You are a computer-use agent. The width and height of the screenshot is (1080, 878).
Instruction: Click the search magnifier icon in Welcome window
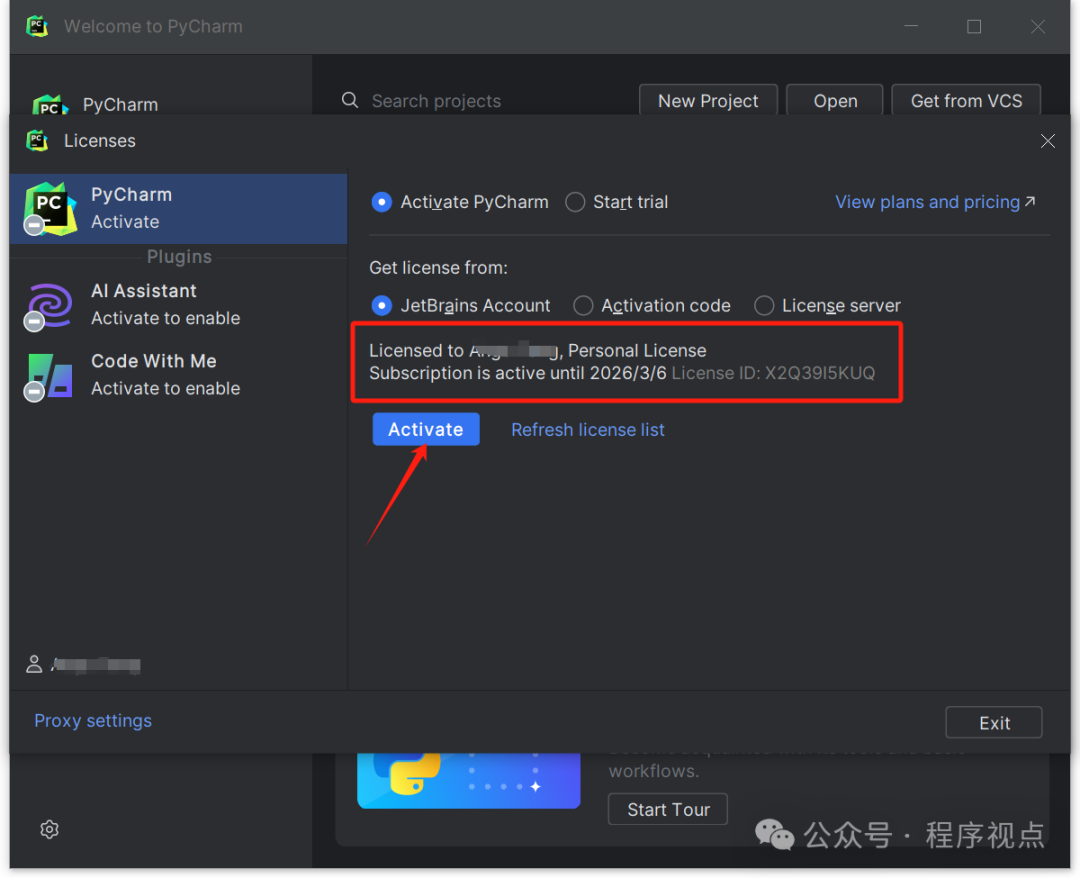[350, 101]
